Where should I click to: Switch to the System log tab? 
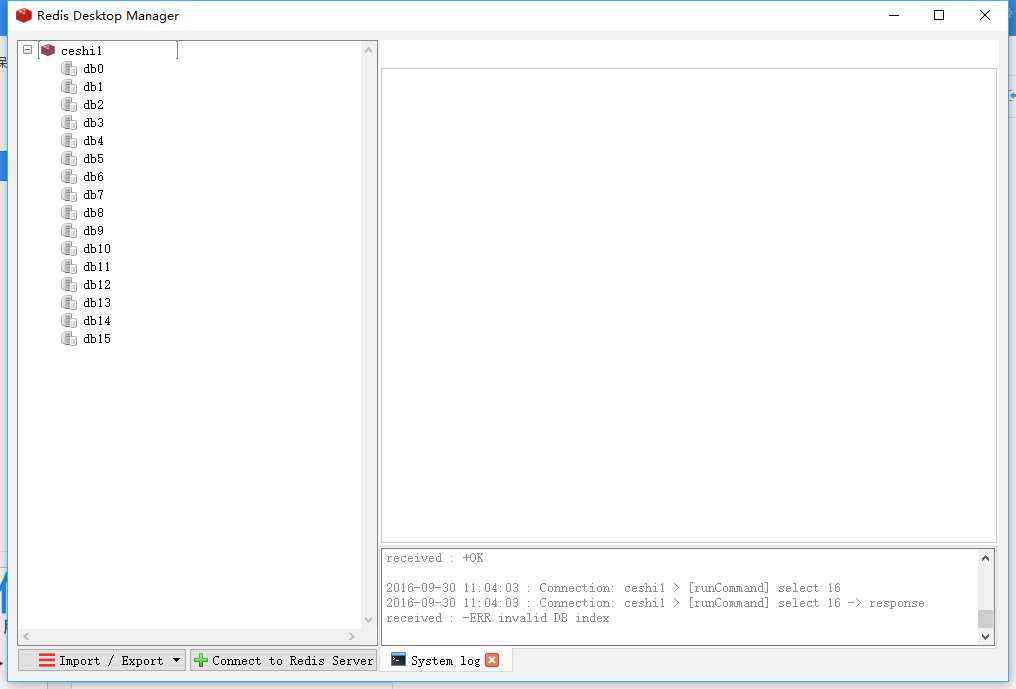tap(445, 660)
